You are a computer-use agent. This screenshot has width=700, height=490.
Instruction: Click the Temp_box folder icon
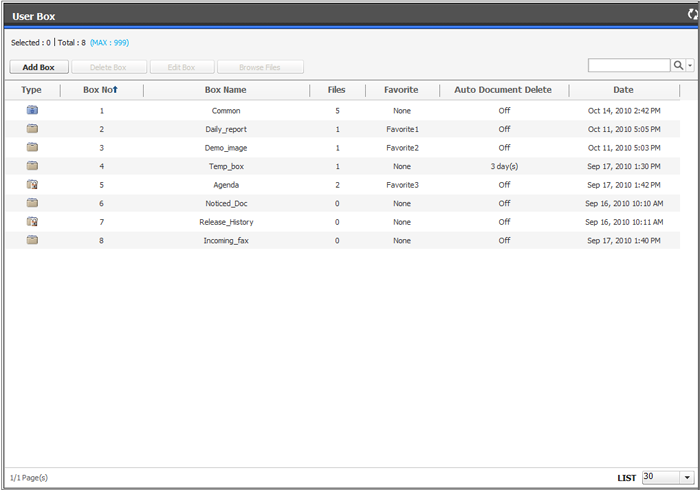[32, 166]
